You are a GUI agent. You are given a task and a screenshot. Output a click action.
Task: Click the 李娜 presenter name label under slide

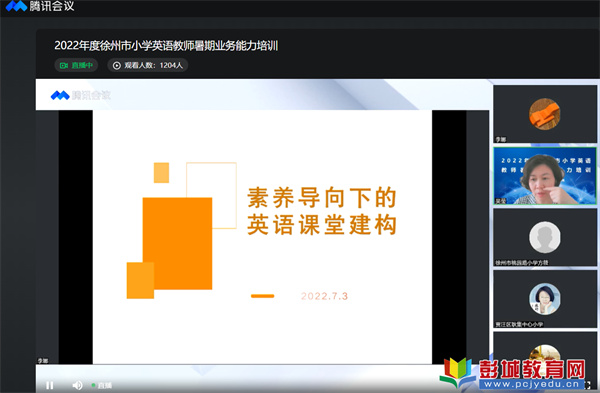click(42, 360)
